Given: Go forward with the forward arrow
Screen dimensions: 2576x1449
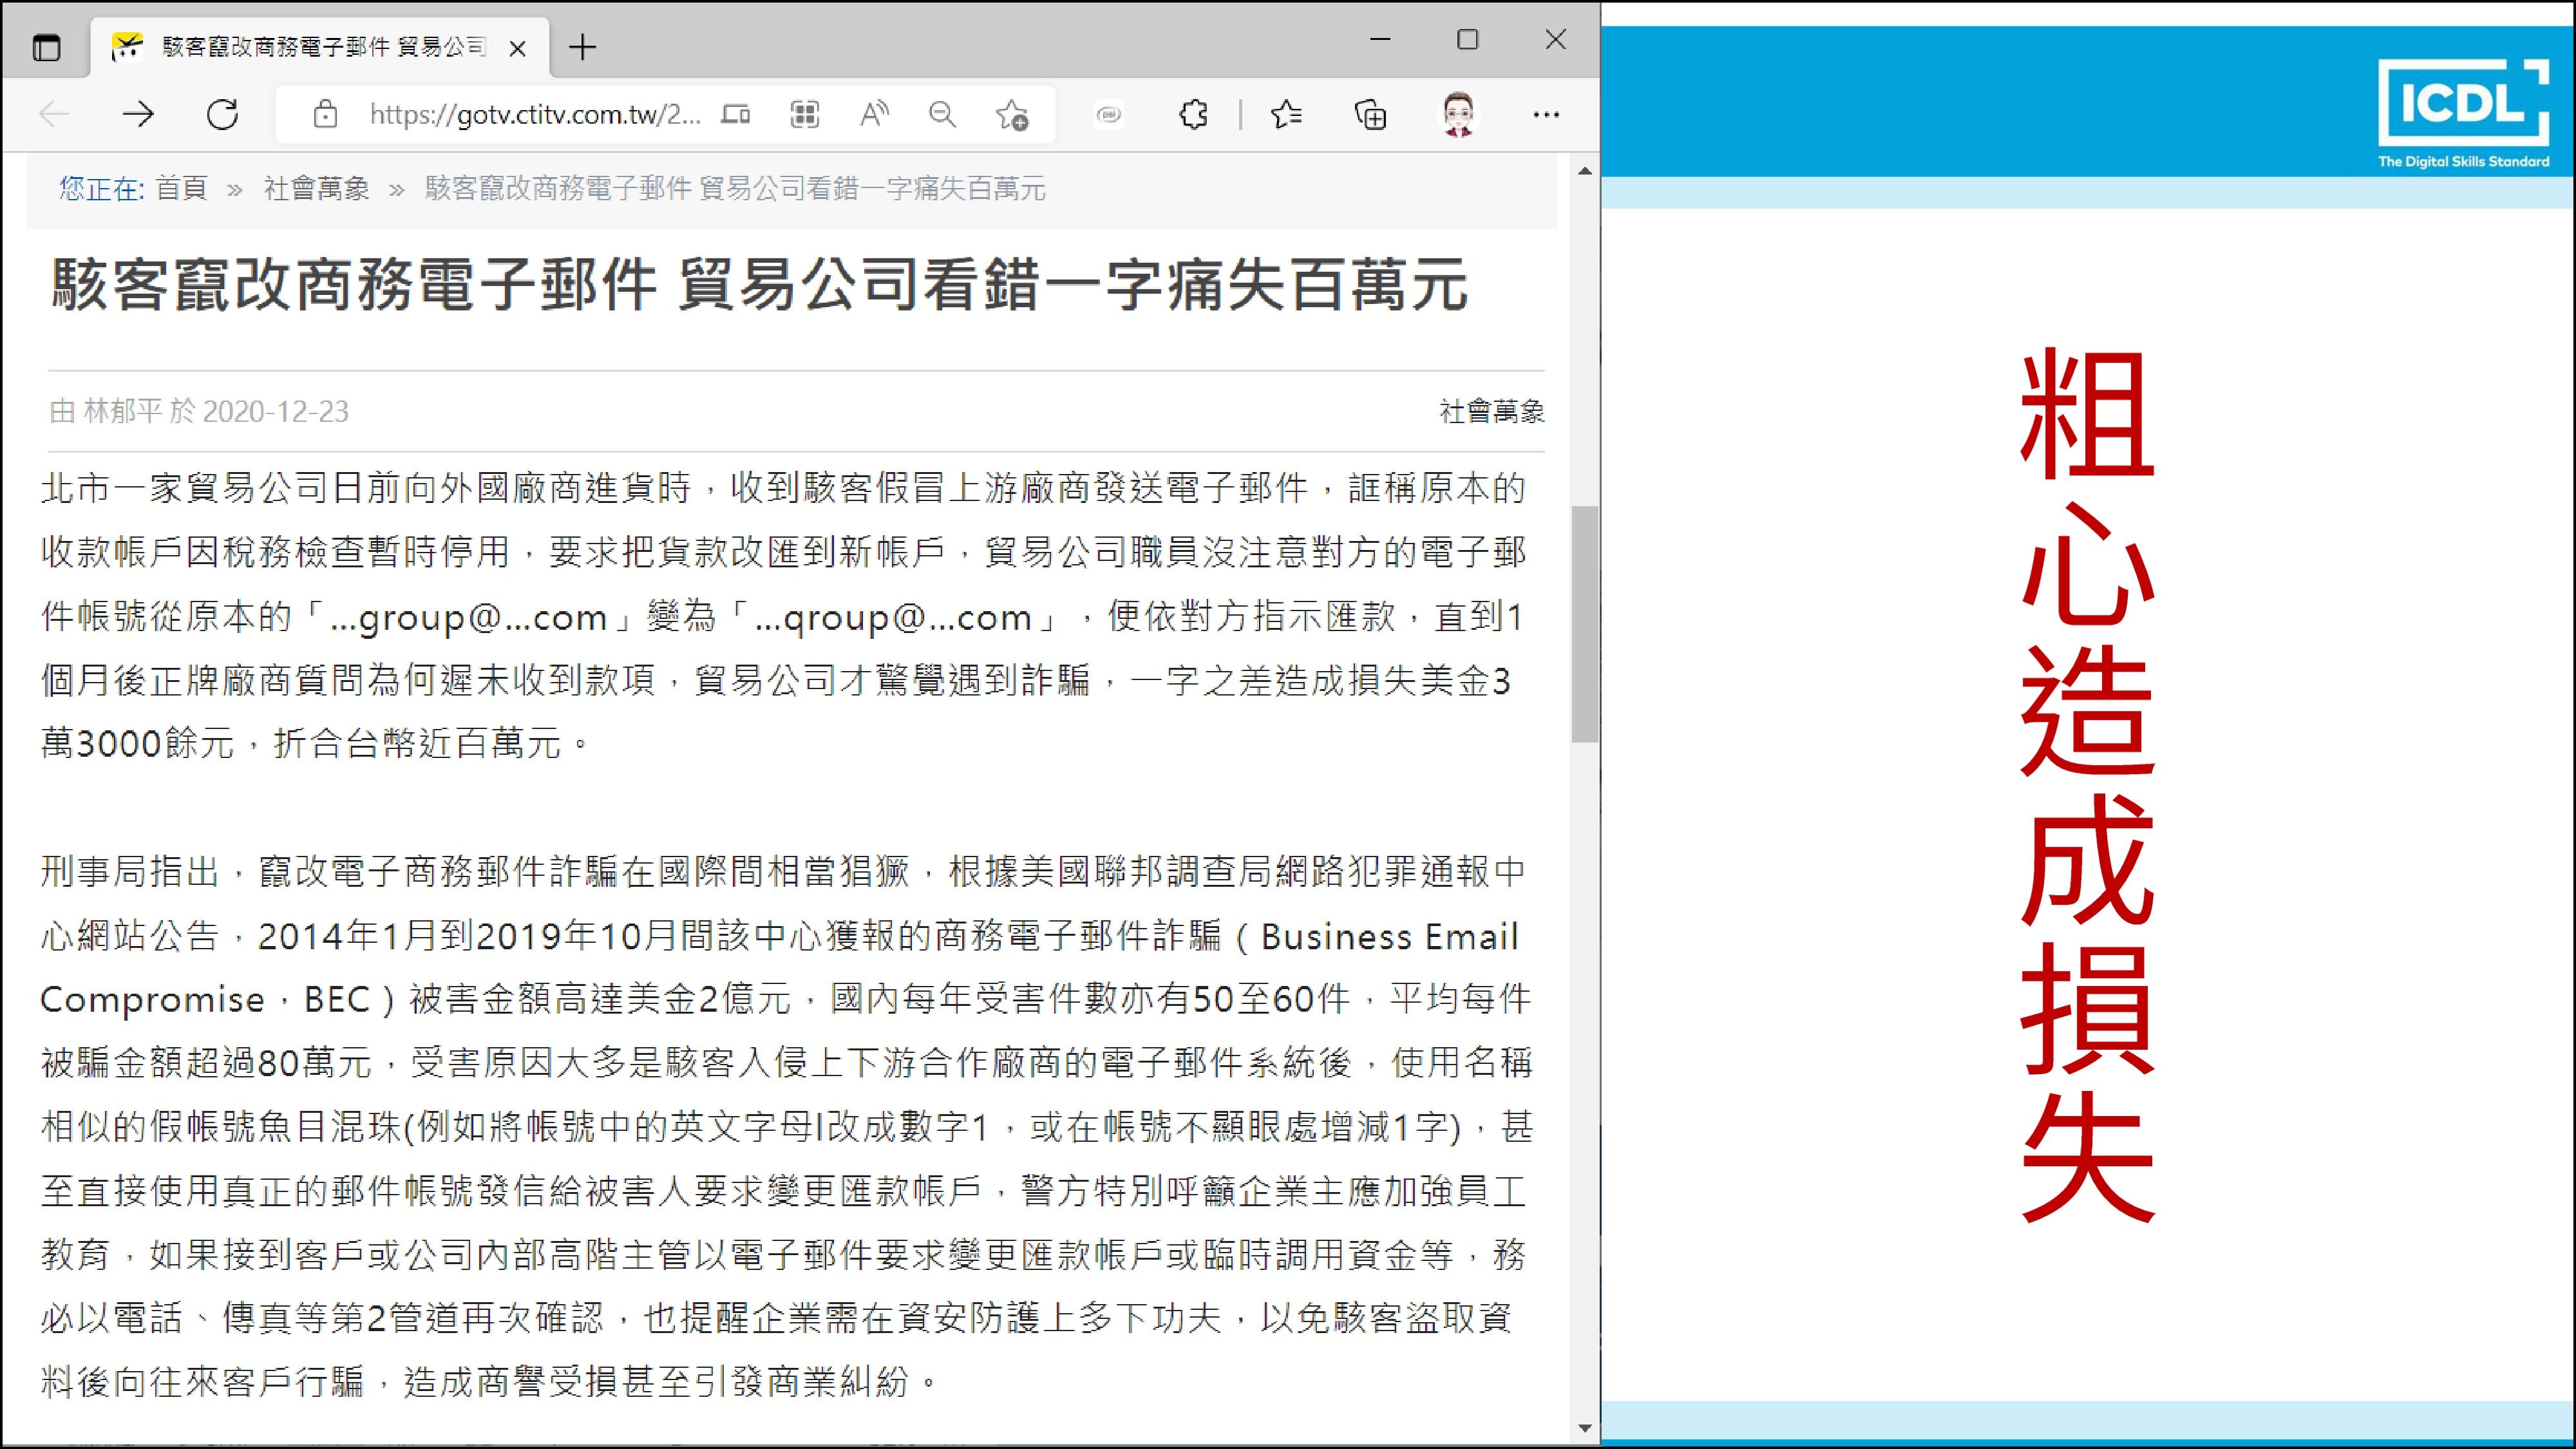Looking at the screenshot, I should [138, 115].
